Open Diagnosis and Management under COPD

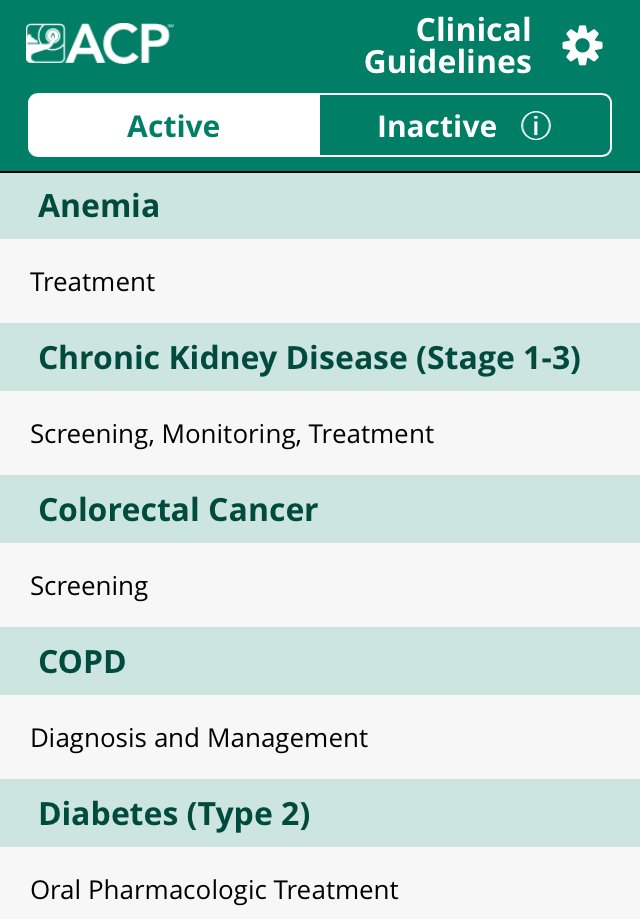click(198, 738)
